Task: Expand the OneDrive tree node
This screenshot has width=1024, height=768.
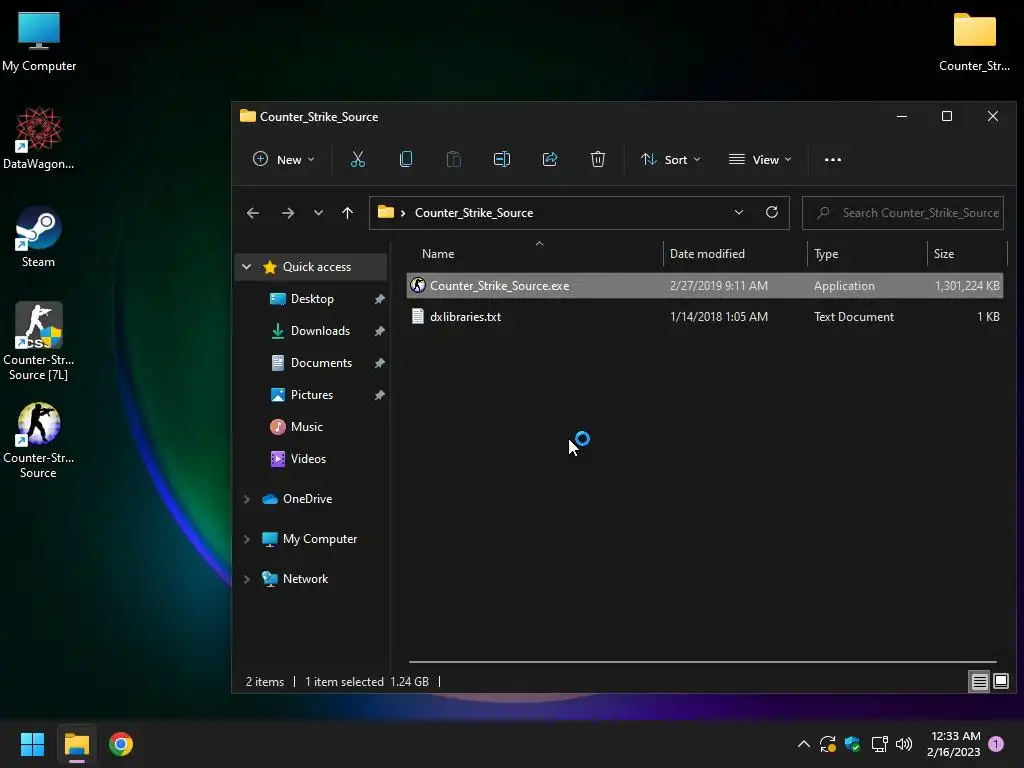Action: pos(246,499)
